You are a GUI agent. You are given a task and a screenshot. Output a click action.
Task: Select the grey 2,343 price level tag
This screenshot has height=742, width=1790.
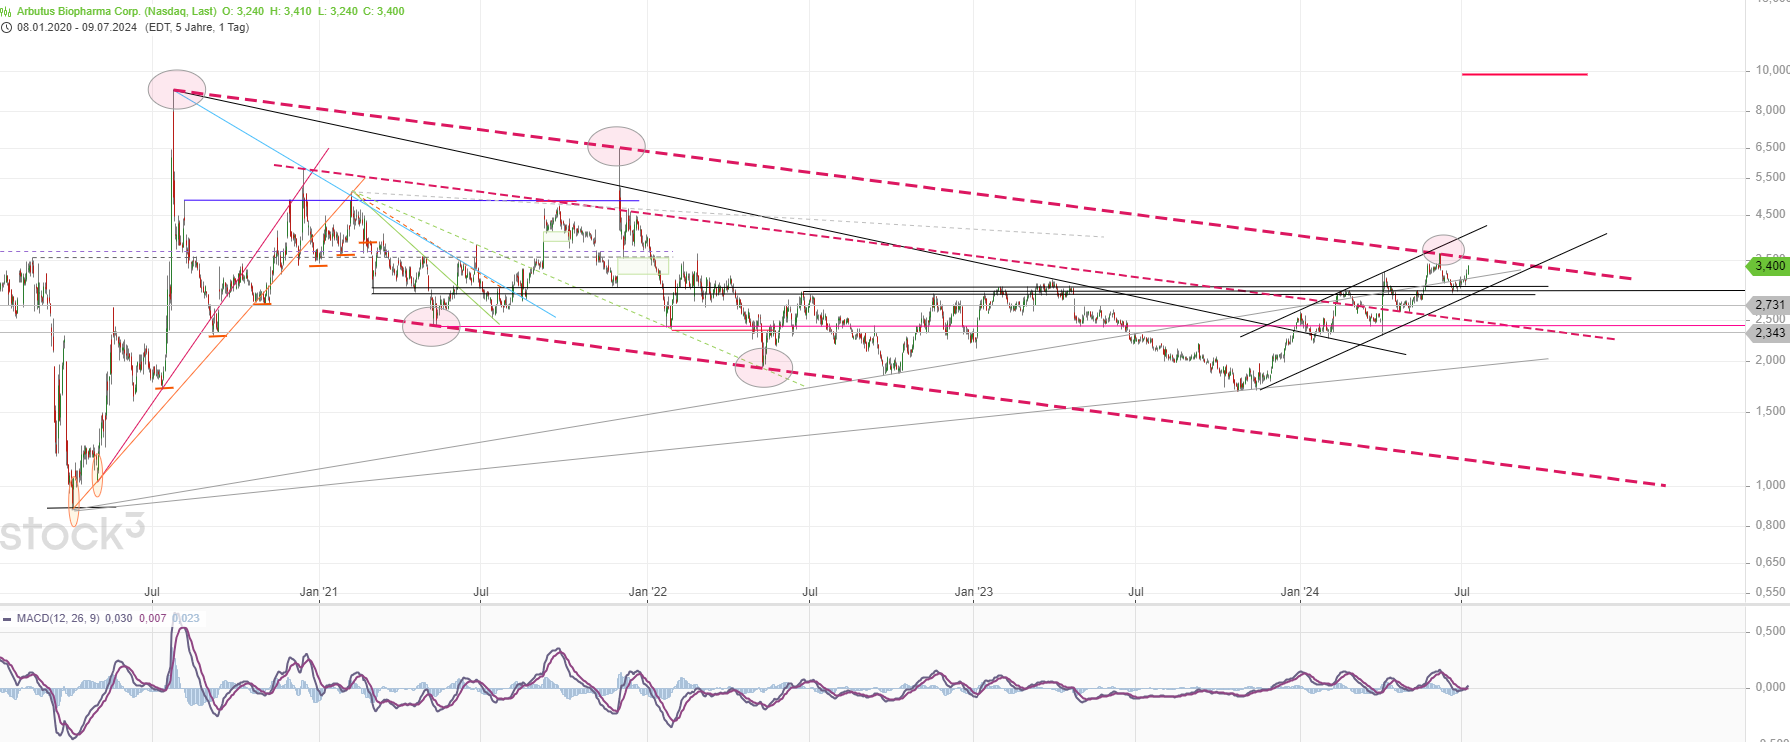pos(1768,333)
